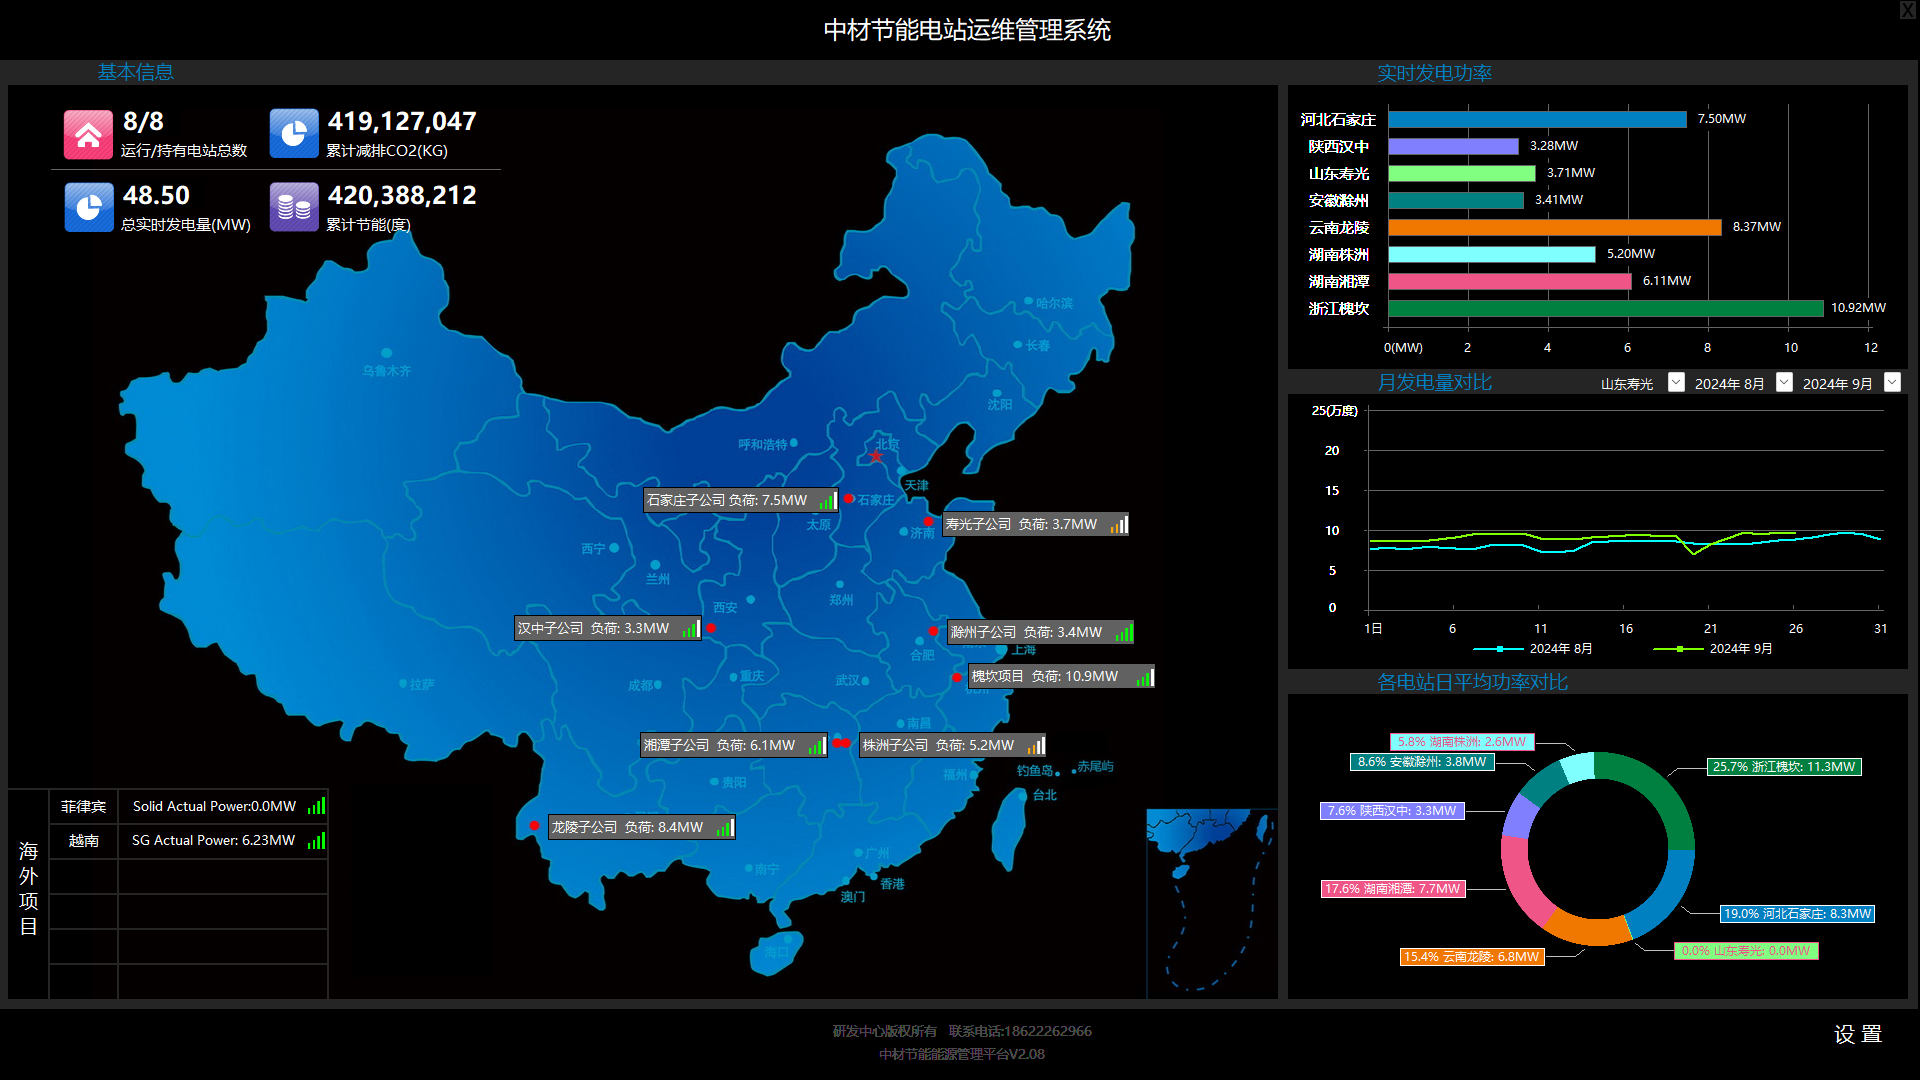
Task: Click the purple cumulative energy saving coins icon
Action: point(294,207)
